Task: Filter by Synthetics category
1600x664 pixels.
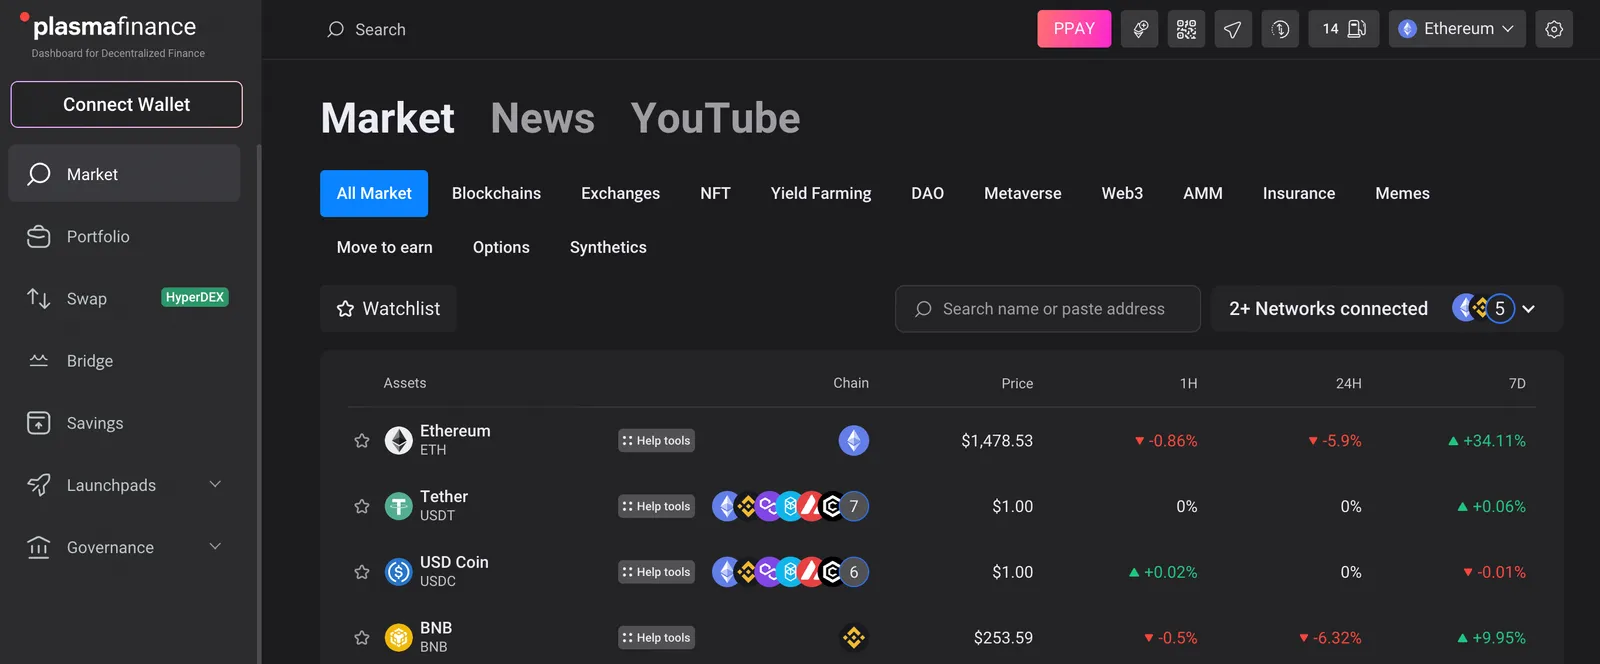Action: pyautogui.click(x=608, y=247)
